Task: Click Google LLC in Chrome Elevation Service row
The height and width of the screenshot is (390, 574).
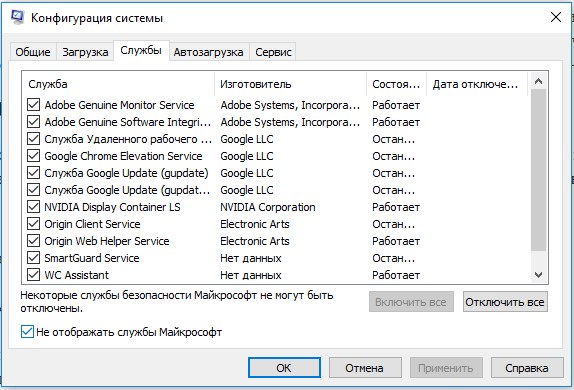Action: [247, 156]
